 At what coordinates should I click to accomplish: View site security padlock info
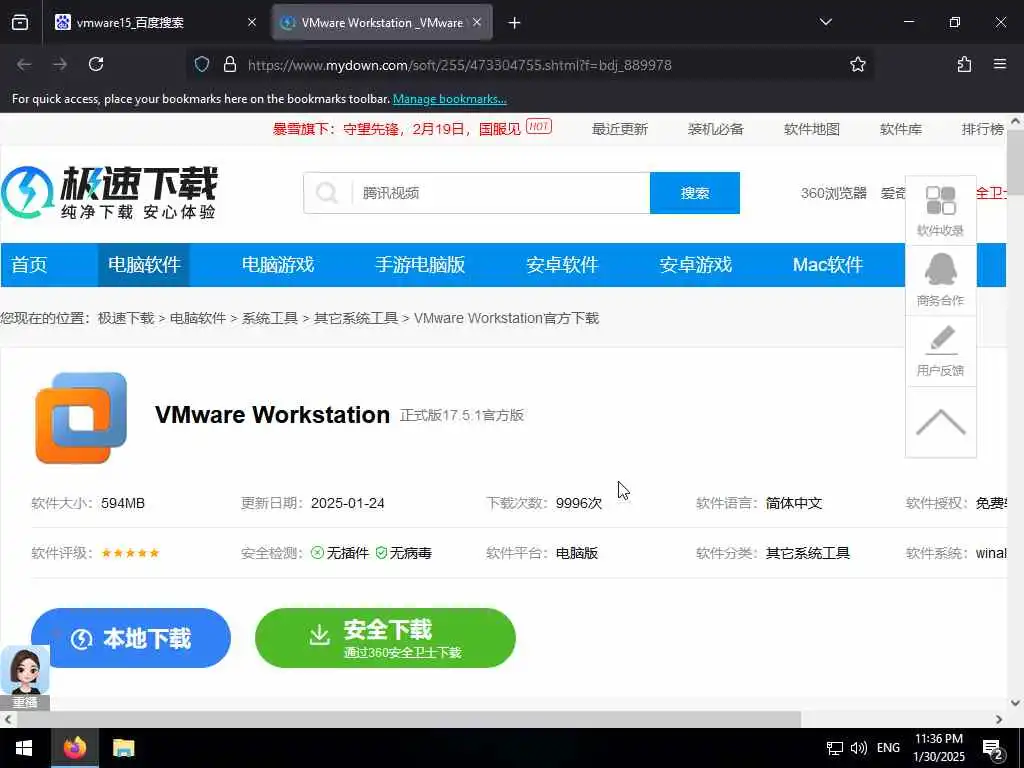click(229, 64)
